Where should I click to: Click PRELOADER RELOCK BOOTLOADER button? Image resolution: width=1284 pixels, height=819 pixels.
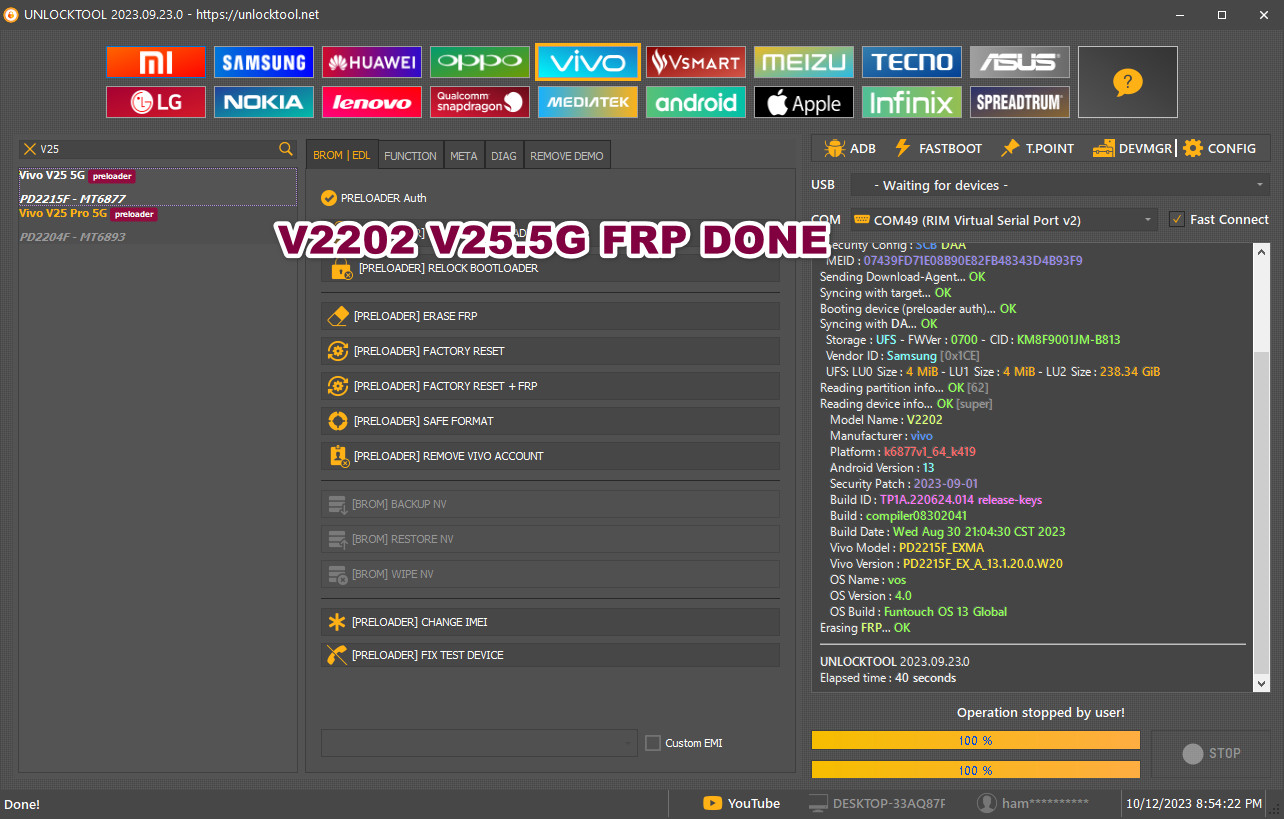550,268
